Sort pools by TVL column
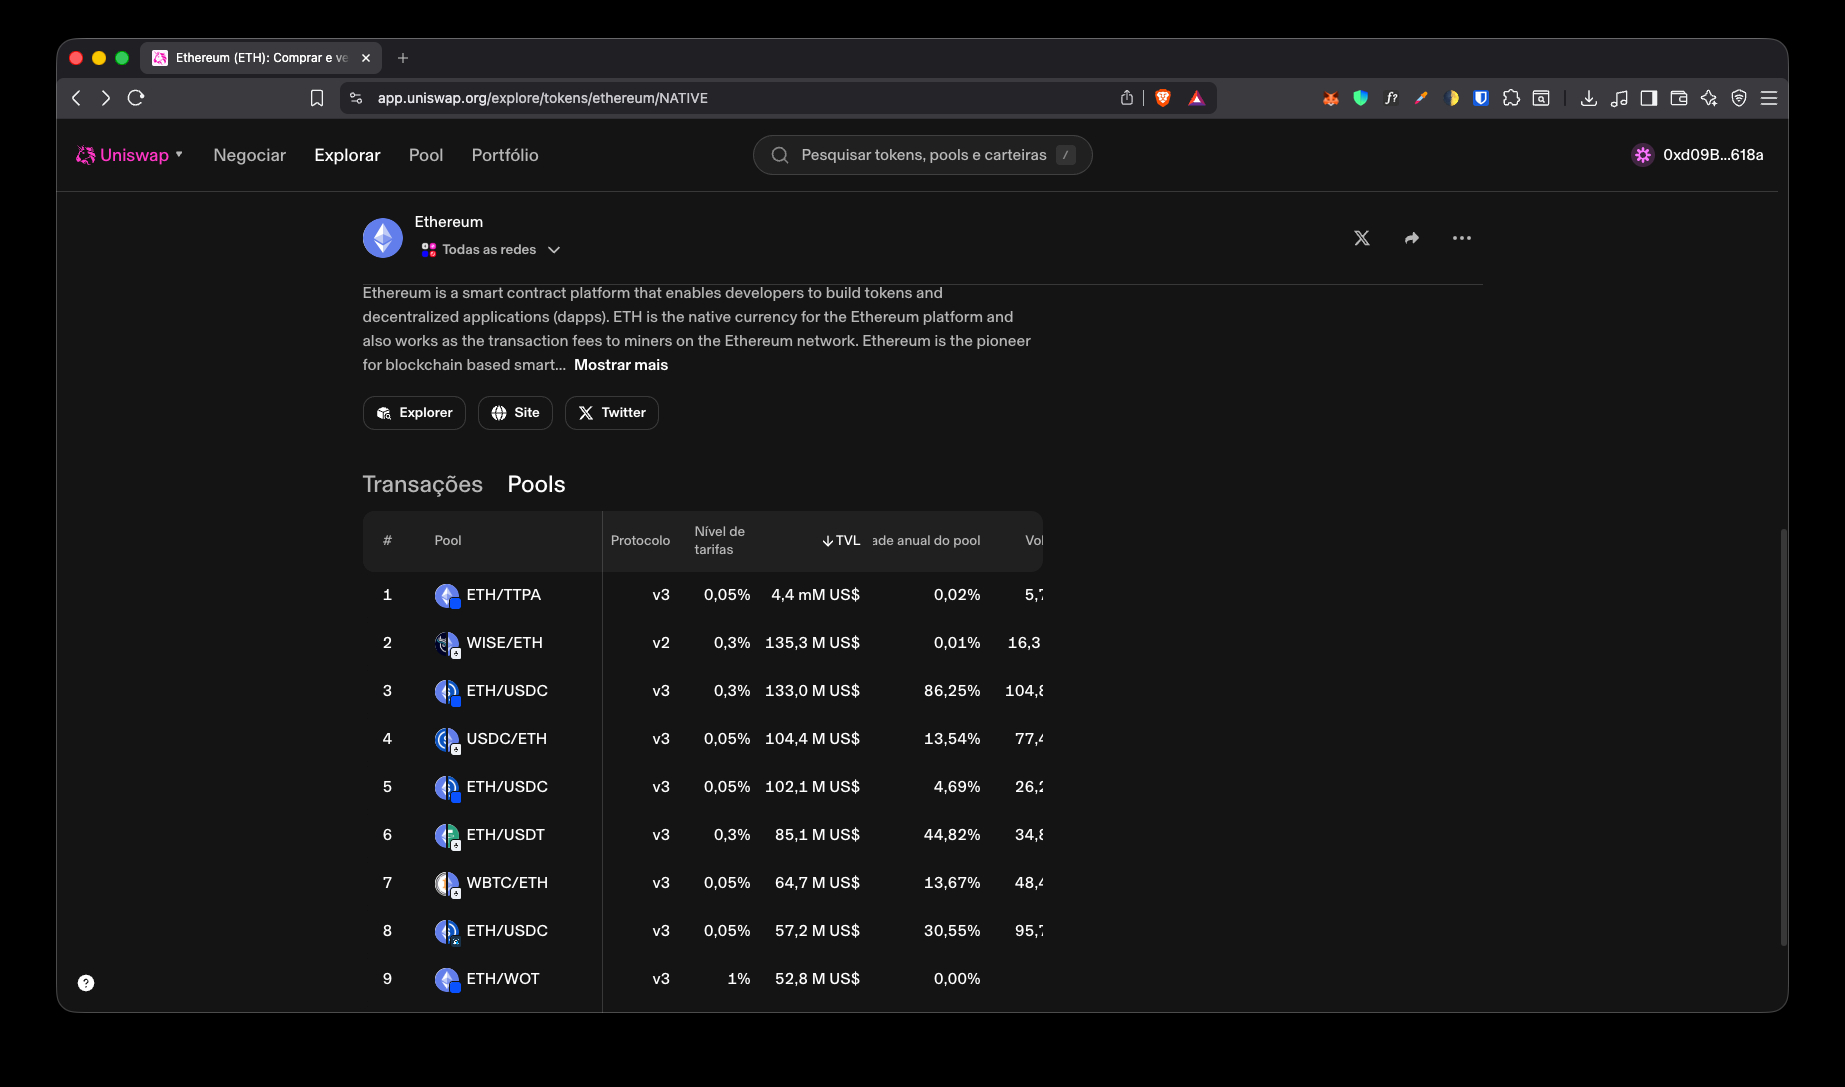The width and height of the screenshot is (1845, 1087). (841, 541)
